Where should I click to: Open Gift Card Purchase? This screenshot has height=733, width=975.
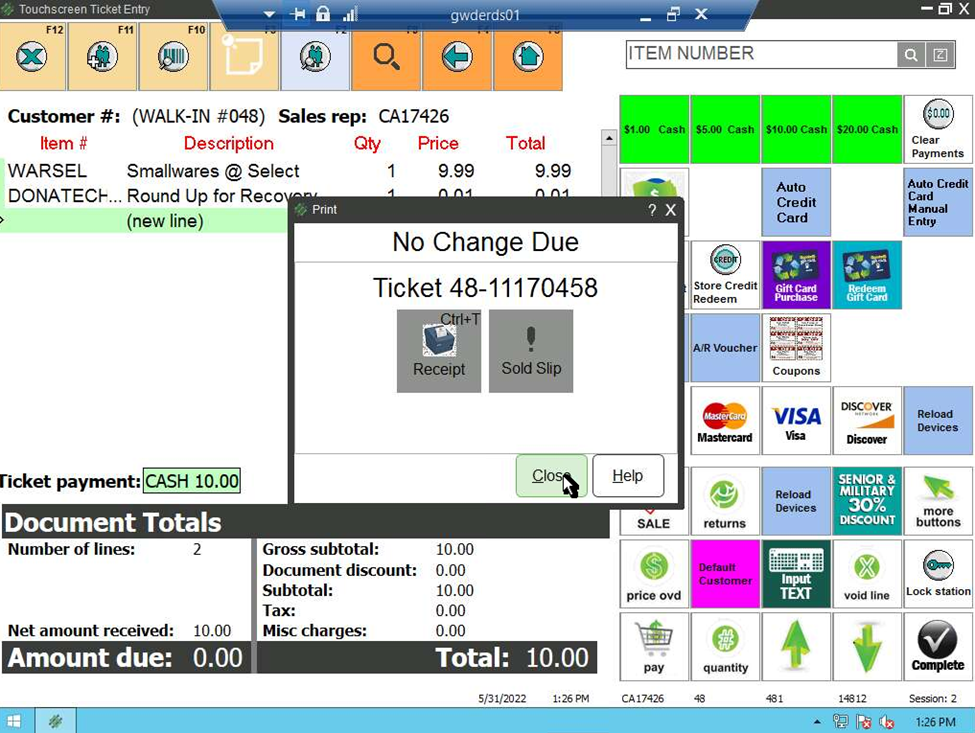[796, 274]
